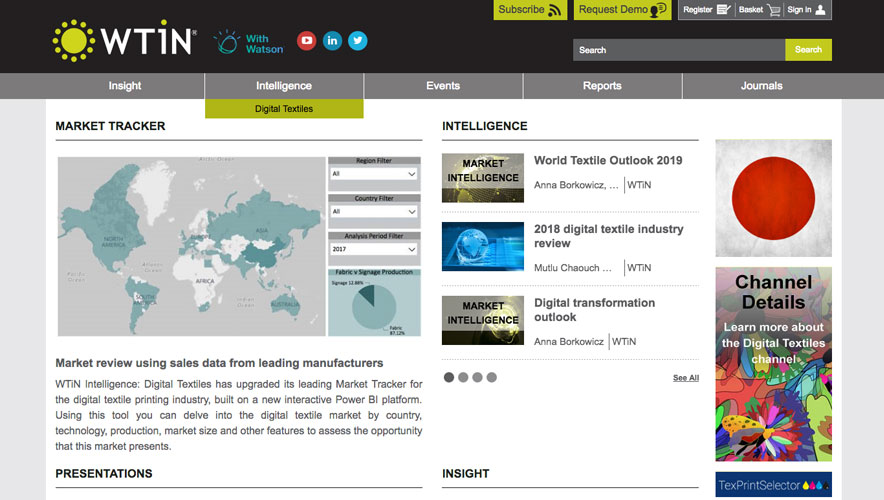This screenshot has height=500, width=884.
Task: Click the MARKET TRACKER section heading
Action: (x=110, y=126)
